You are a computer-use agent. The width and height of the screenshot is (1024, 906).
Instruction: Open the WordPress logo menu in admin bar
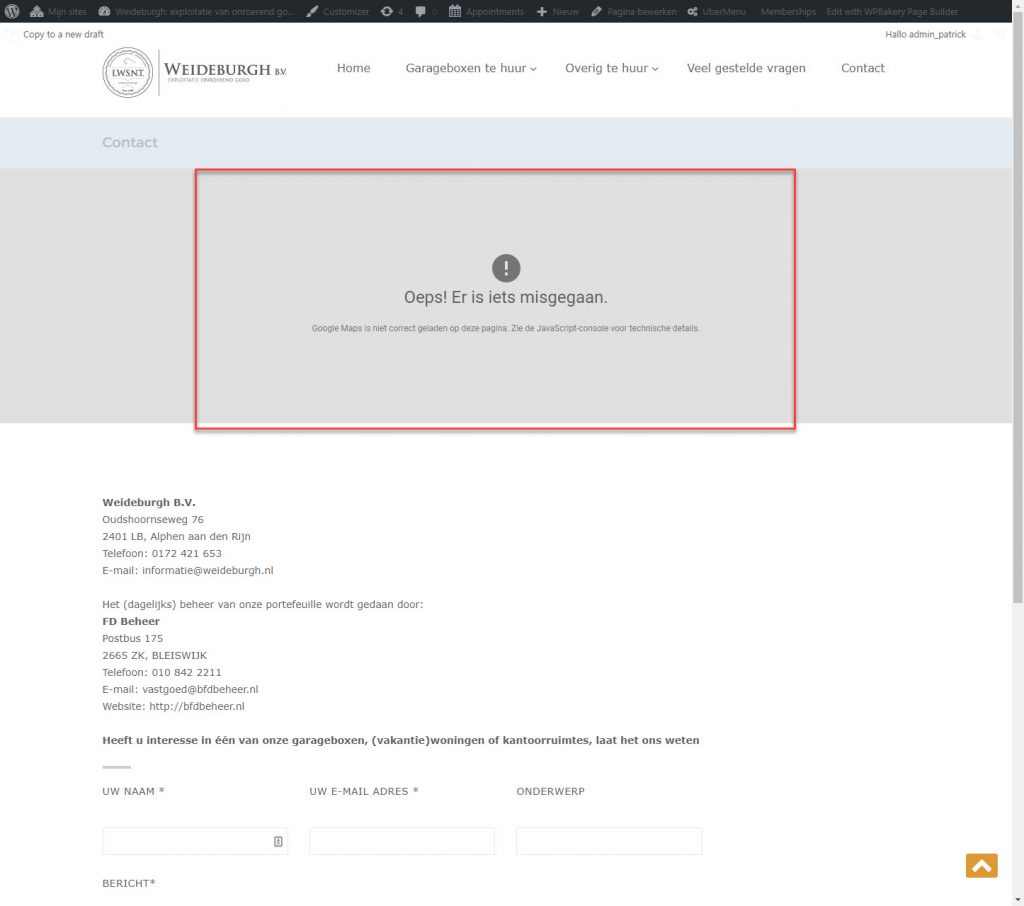coord(11,11)
